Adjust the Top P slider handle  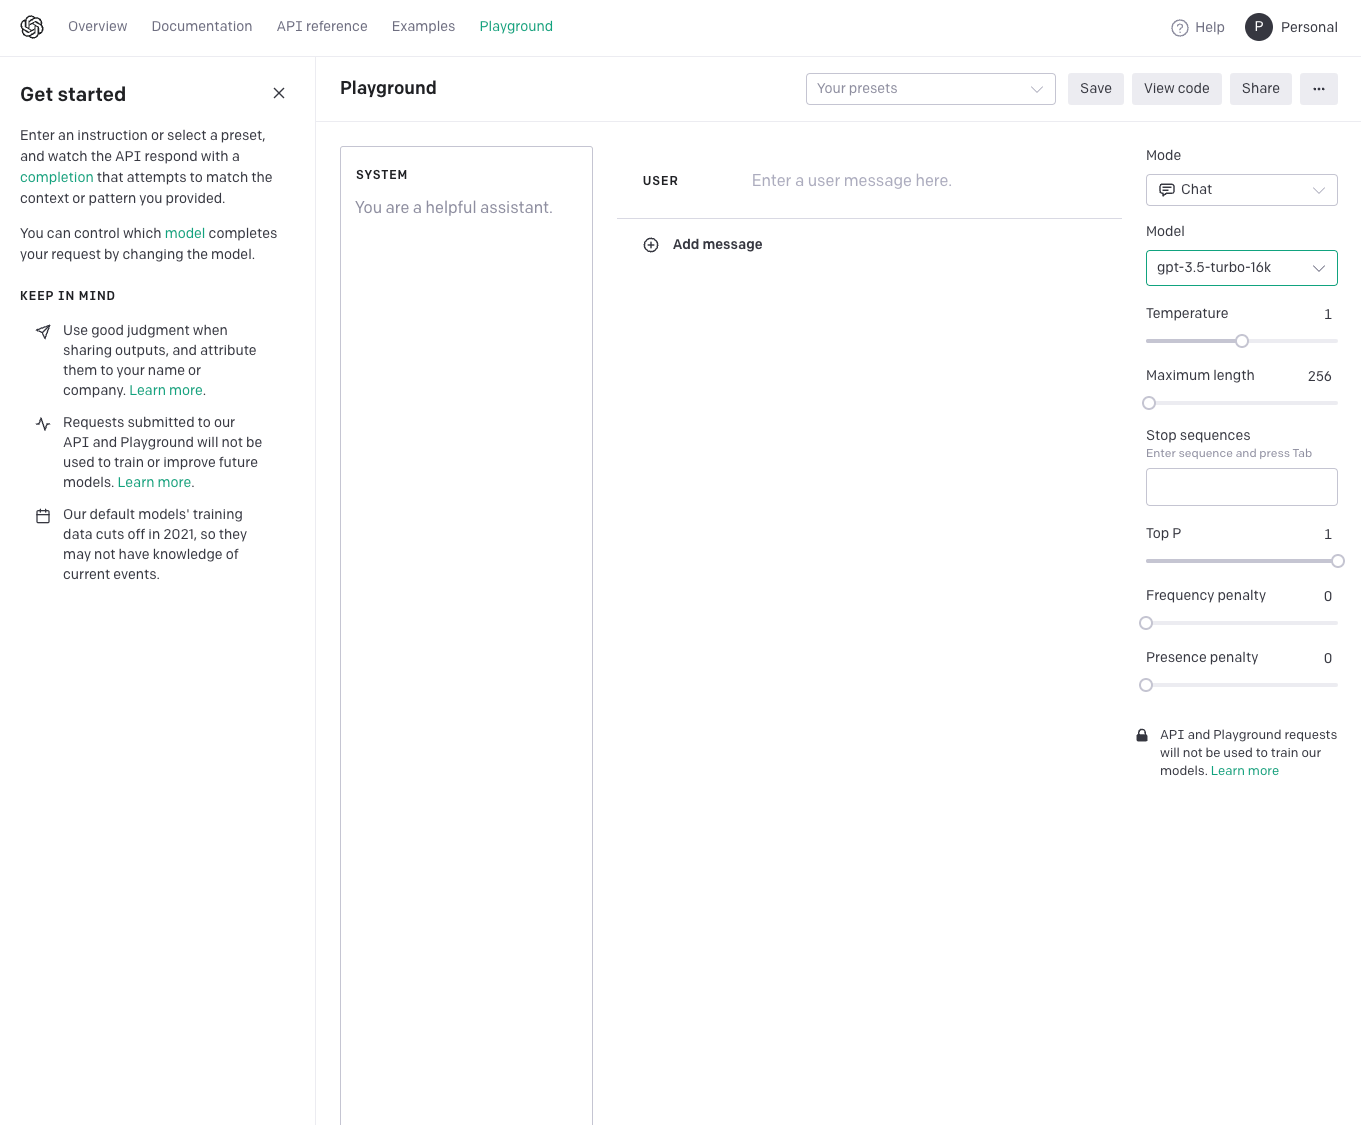point(1338,561)
